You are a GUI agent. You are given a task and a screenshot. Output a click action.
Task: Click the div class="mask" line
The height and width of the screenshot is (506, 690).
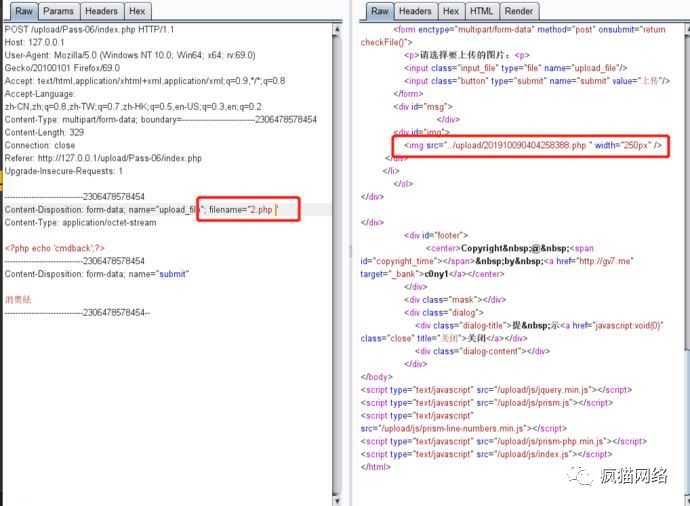tap(455, 300)
